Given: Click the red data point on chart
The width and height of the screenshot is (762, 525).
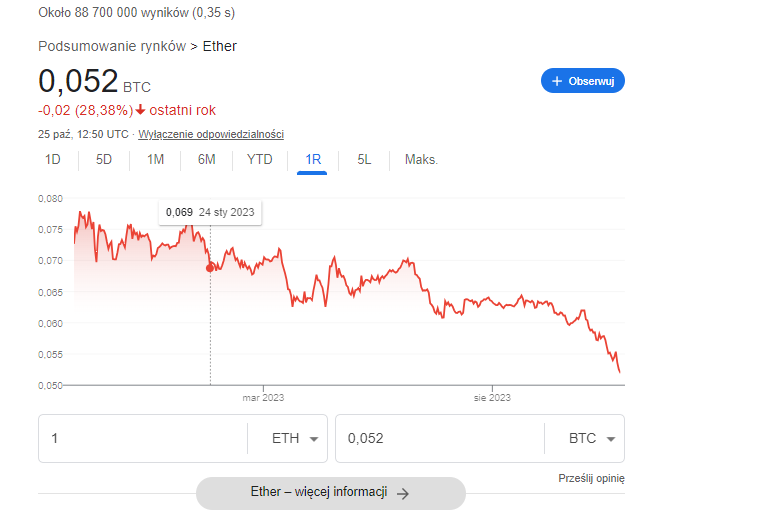Looking at the screenshot, I should 209,267.
